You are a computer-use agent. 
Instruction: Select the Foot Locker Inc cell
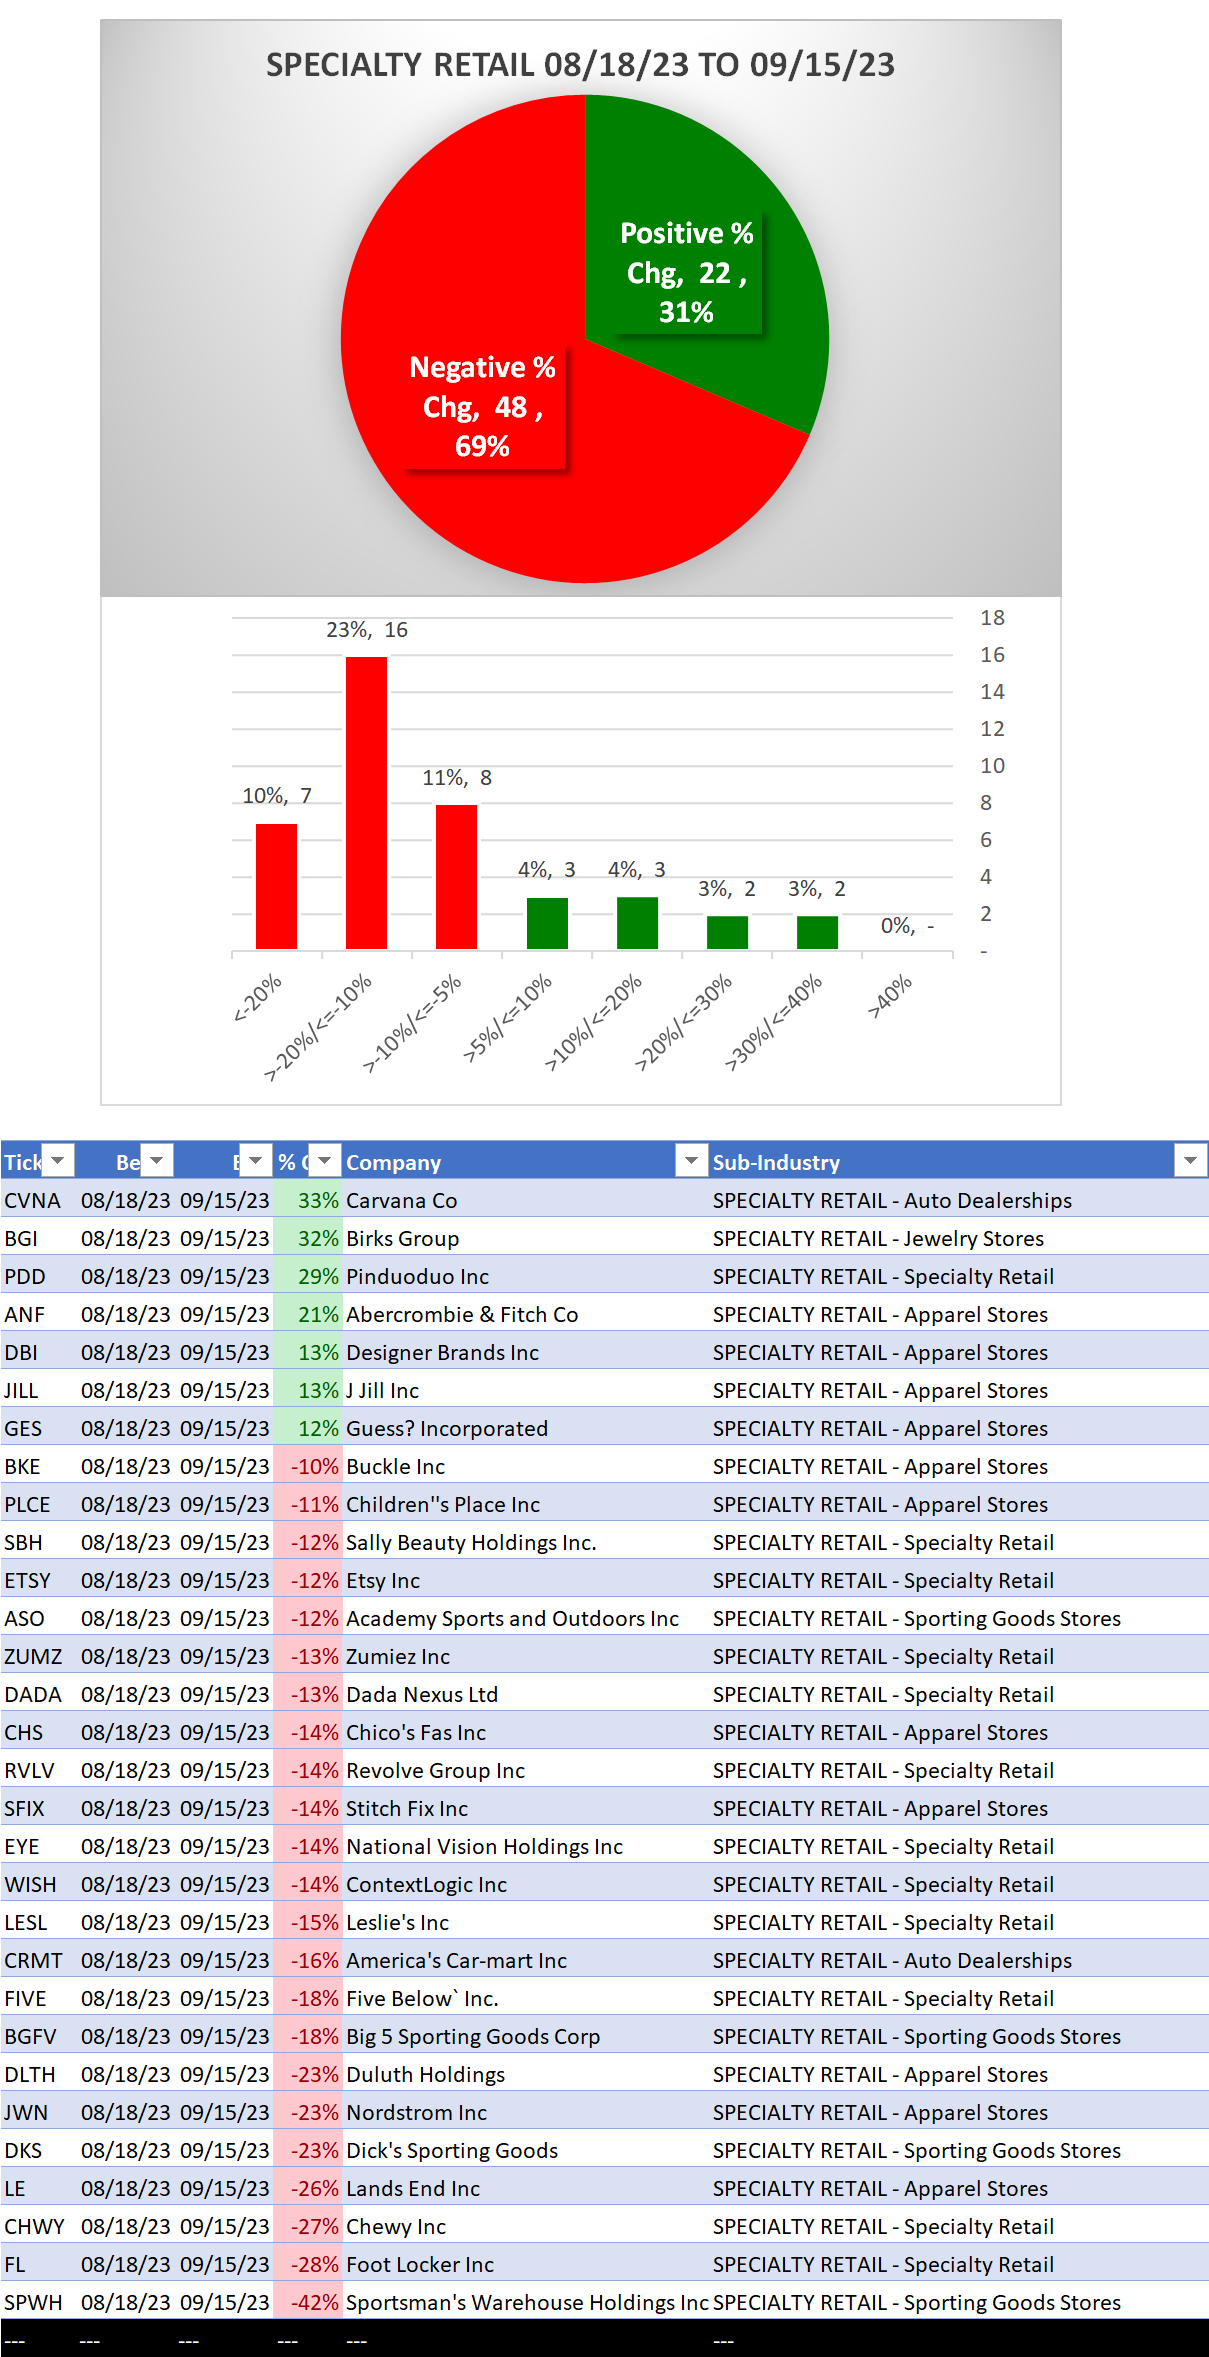tap(526, 2264)
